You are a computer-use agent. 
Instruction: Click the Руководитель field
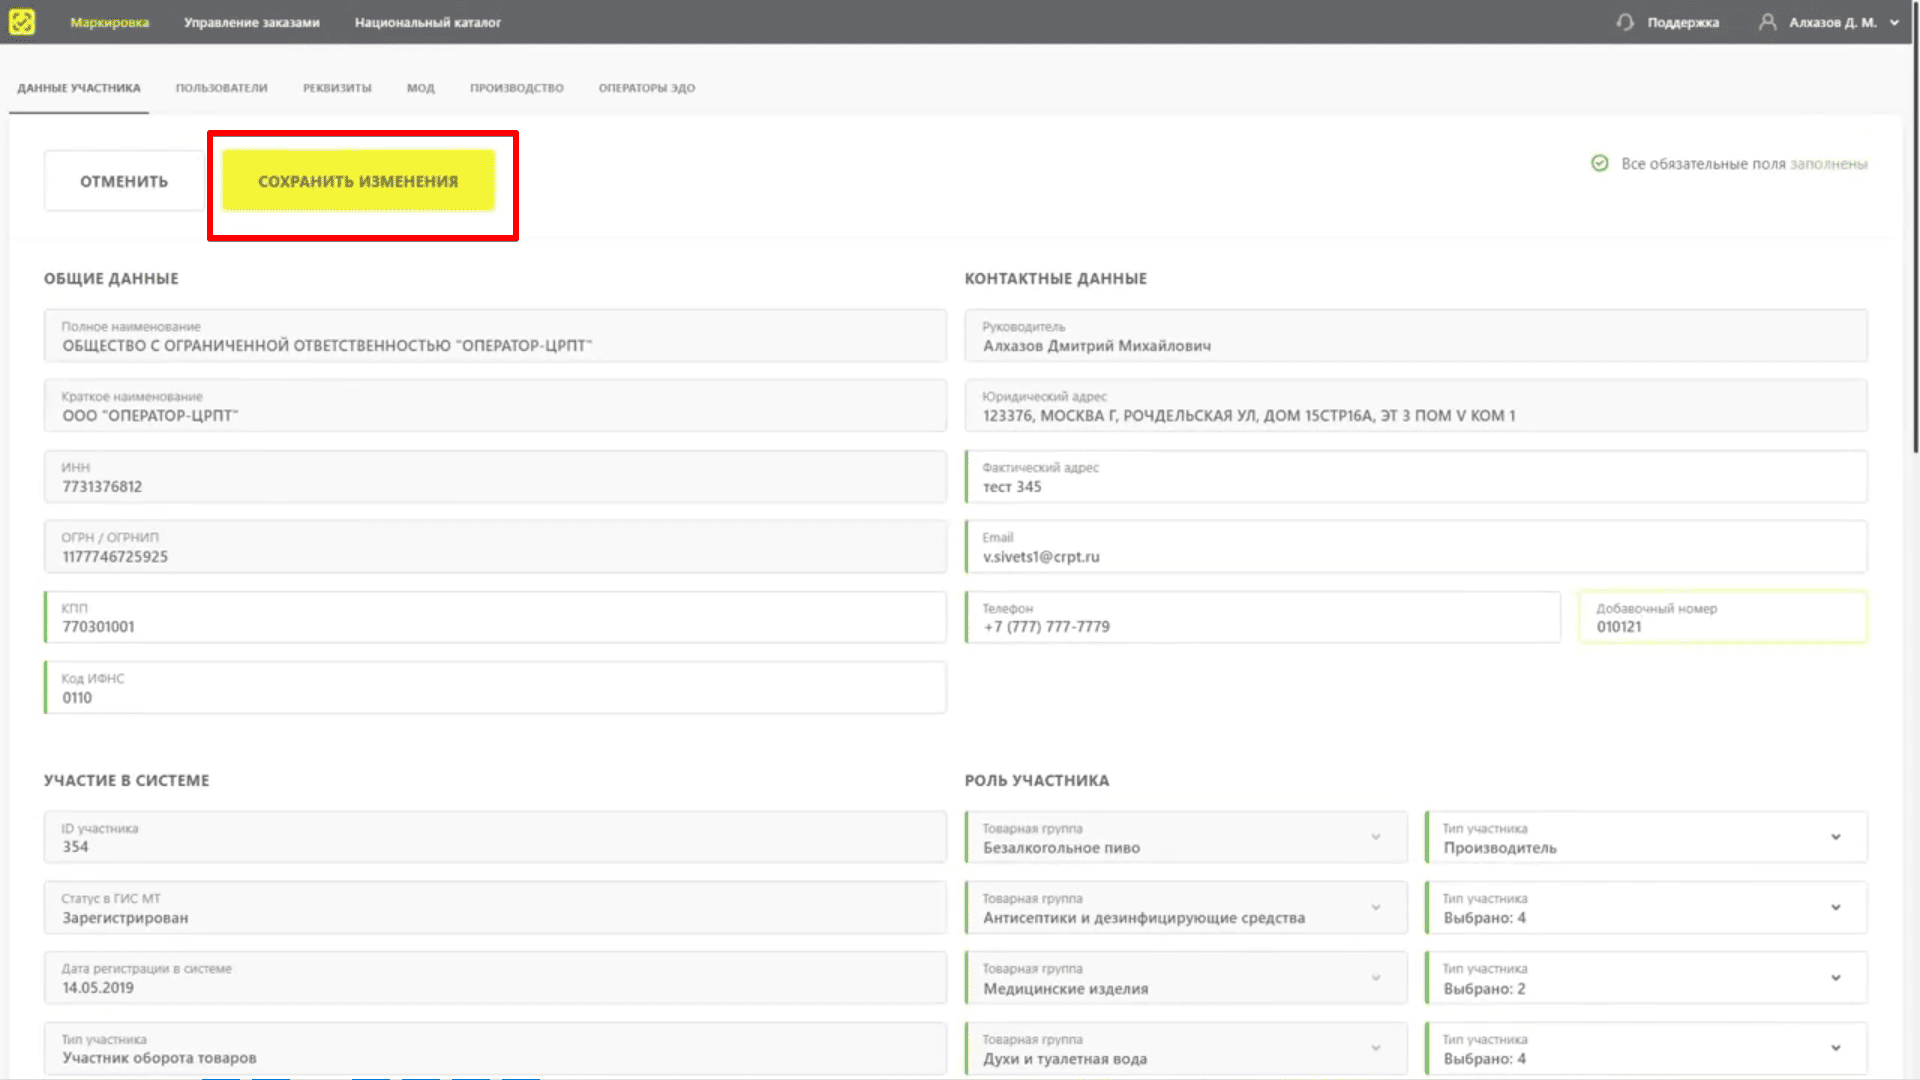coord(1416,336)
